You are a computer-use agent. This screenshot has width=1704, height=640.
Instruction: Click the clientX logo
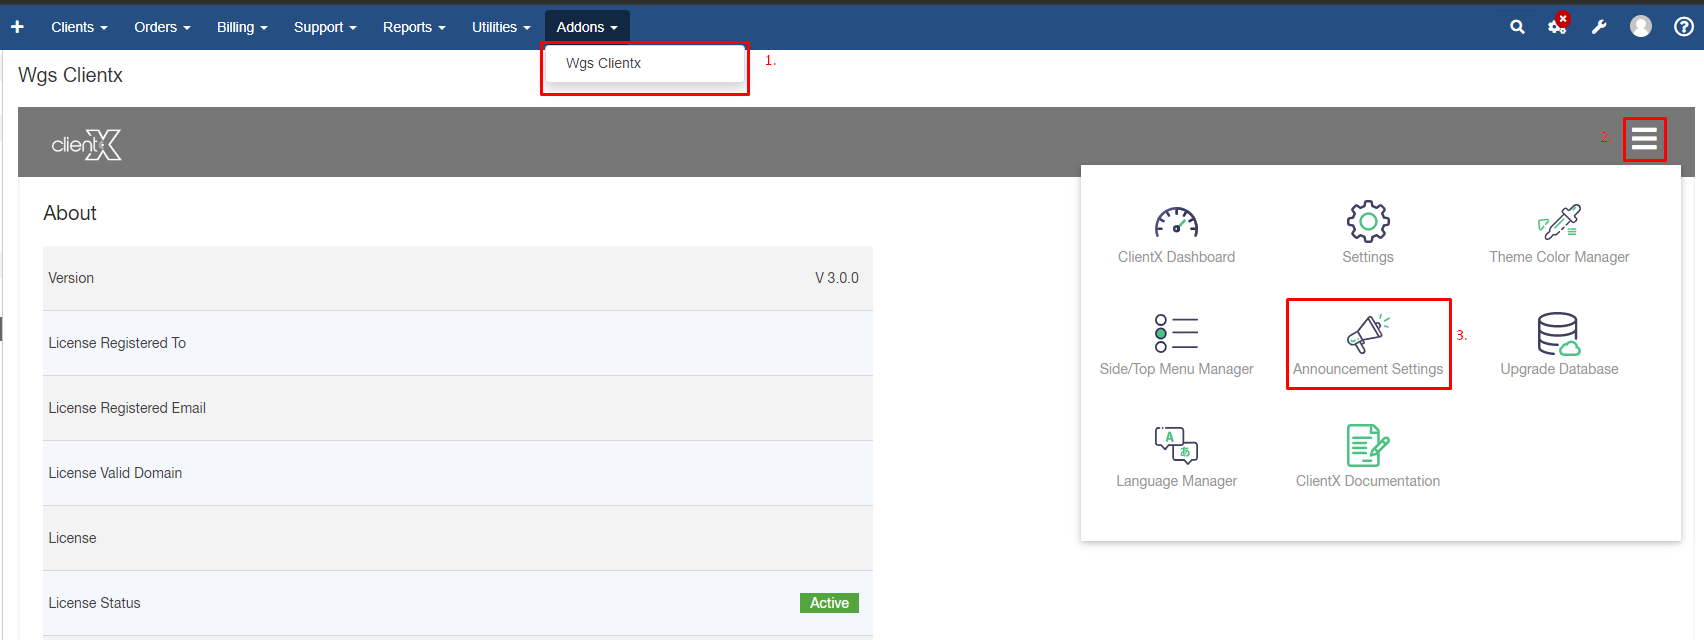tap(87, 145)
